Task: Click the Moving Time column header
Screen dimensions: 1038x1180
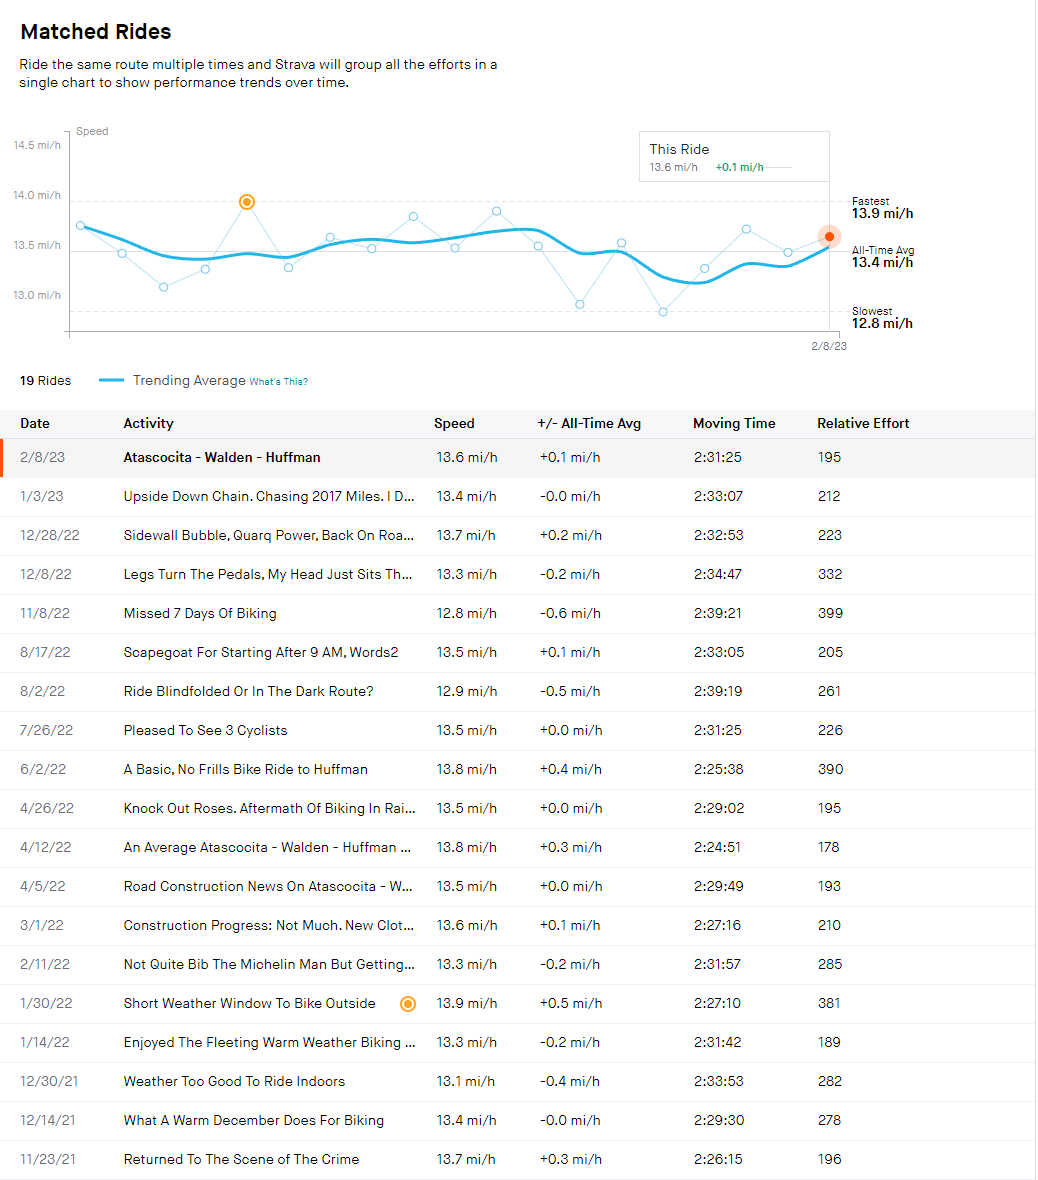Action: [x=733, y=423]
